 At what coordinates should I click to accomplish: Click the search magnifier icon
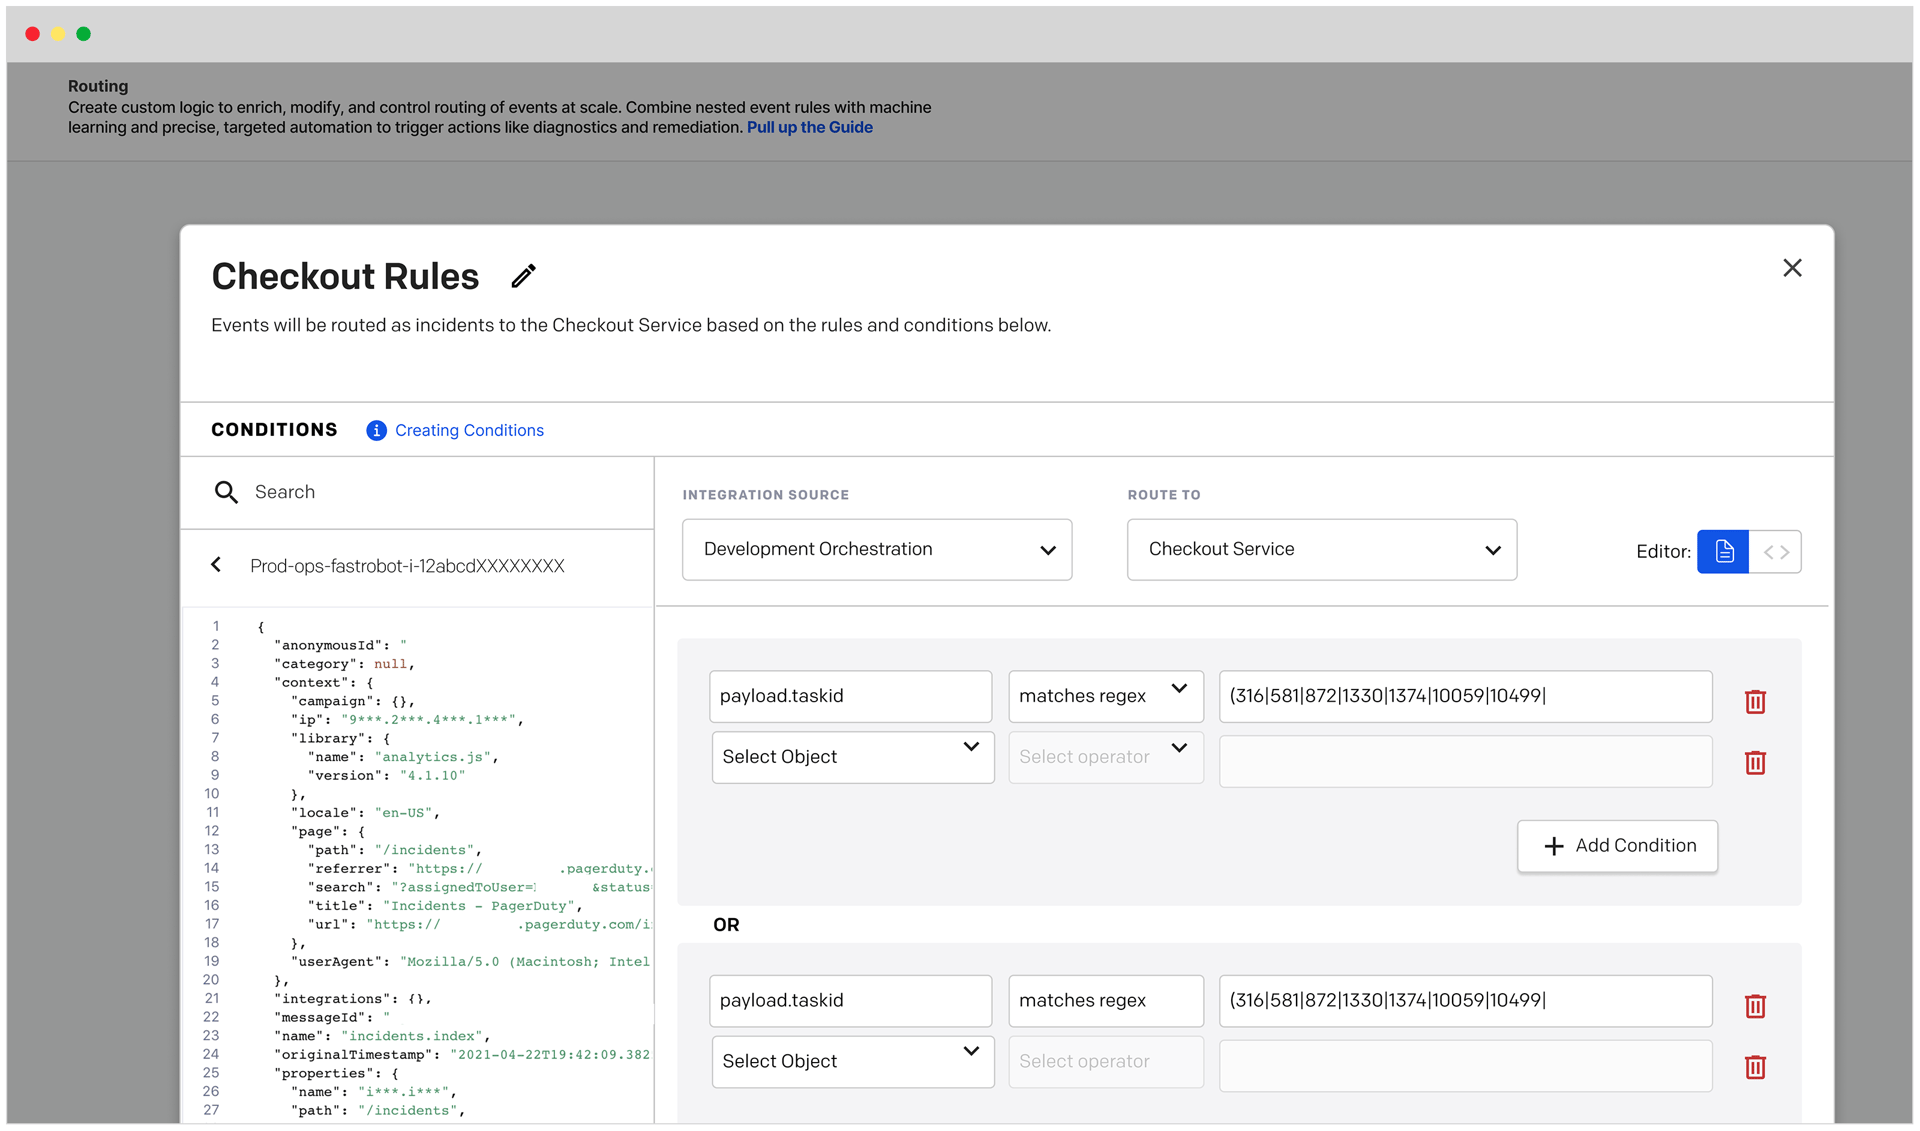pyautogui.click(x=226, y=492)
